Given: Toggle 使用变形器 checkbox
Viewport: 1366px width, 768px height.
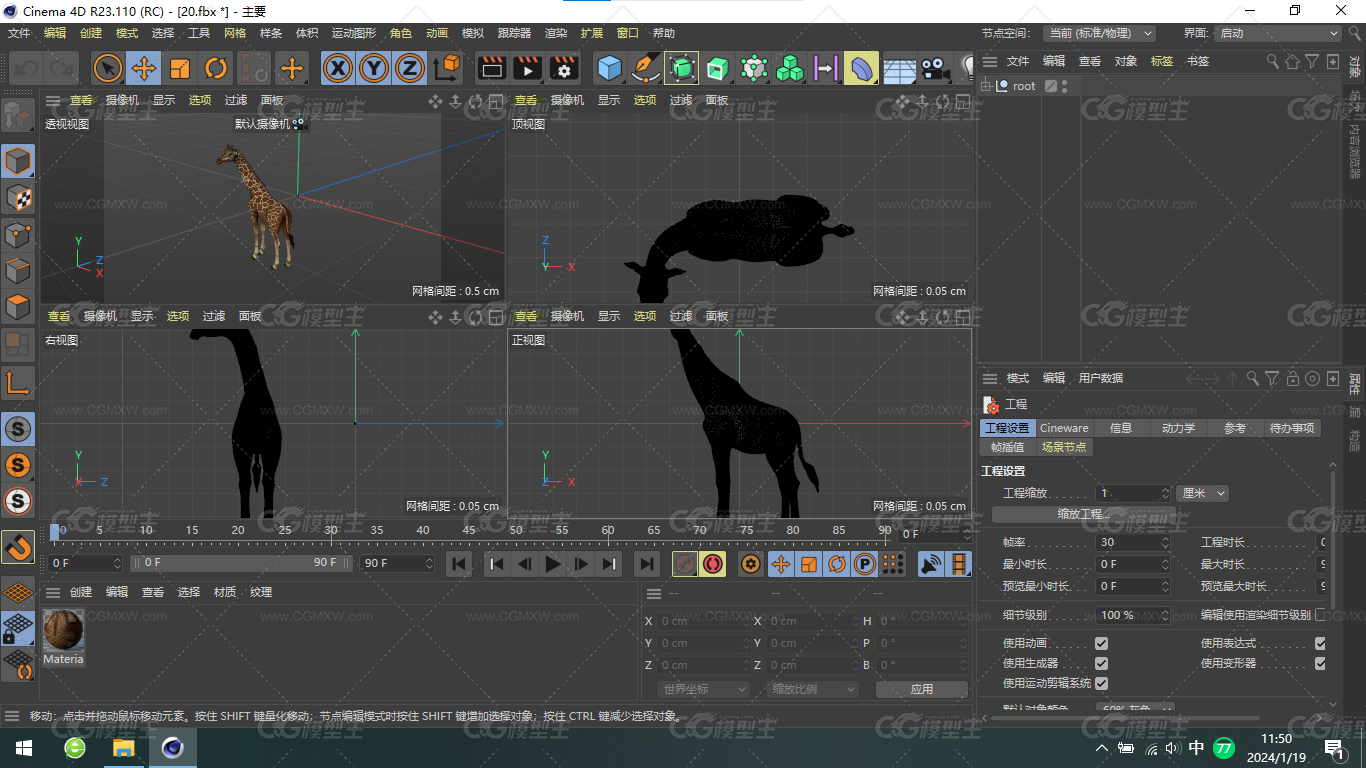Looking at the screenshot, I should click(x=1320, y=663).
